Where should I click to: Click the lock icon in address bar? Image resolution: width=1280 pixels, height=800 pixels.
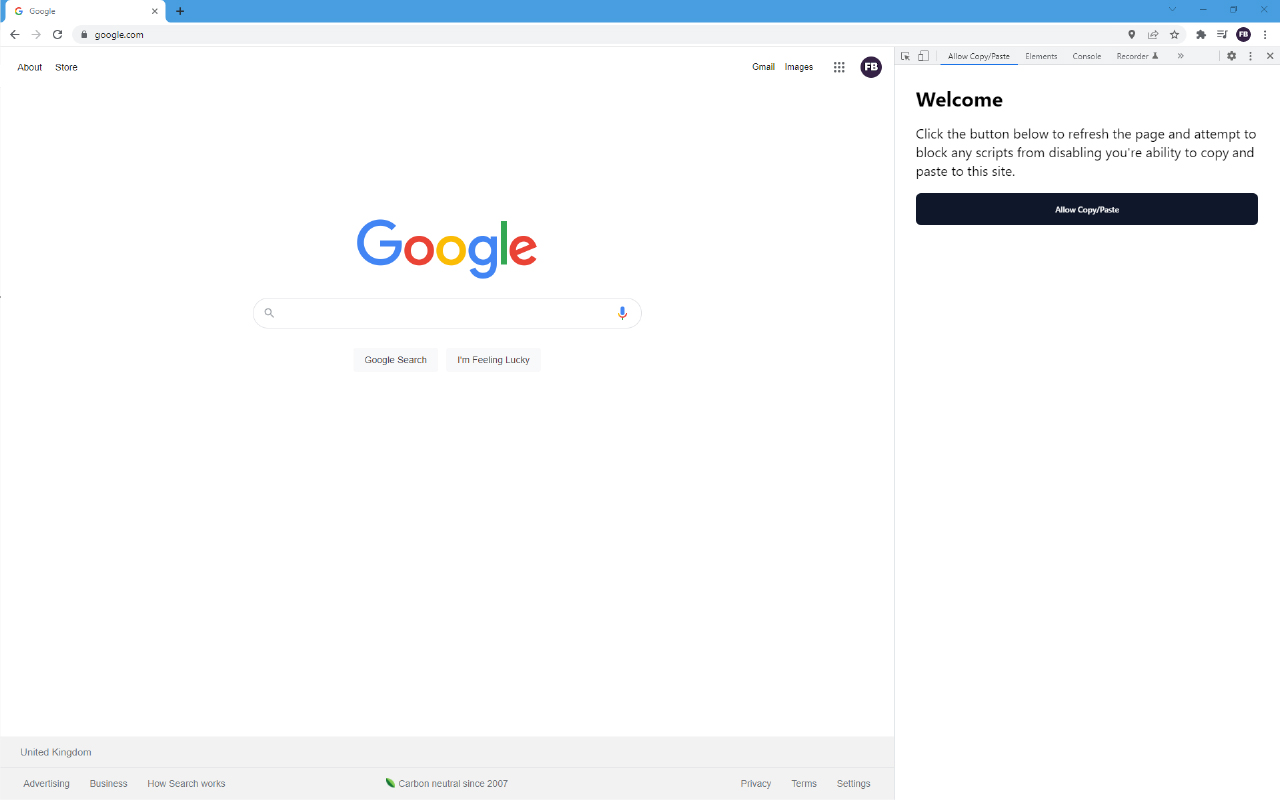pyautogui.click(x=85, y=34)
